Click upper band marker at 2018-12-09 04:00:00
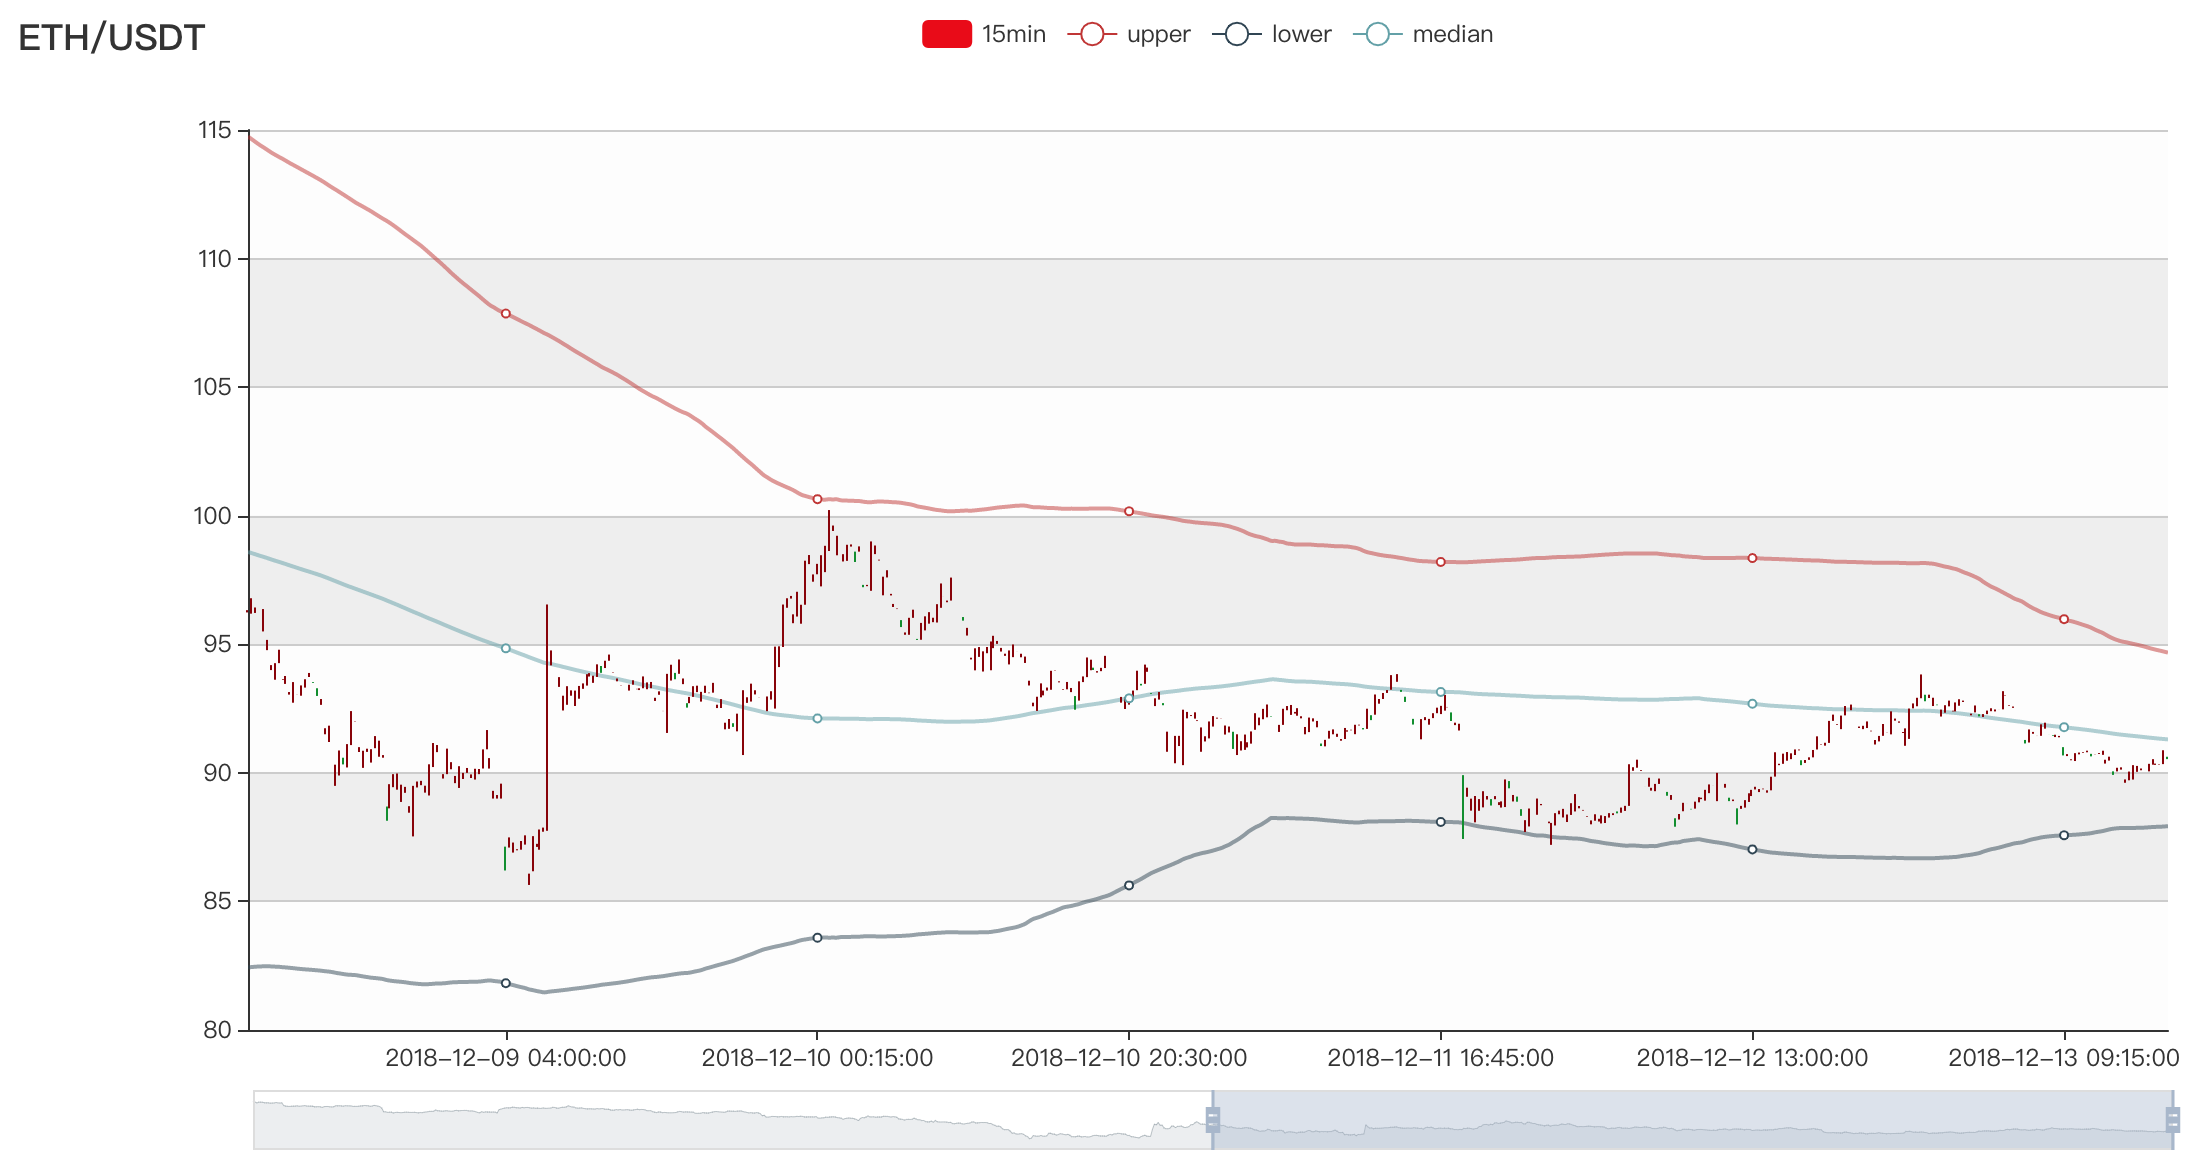Image resolution: width=2196 pixels, height=1164 pixels. coord(506,314)
